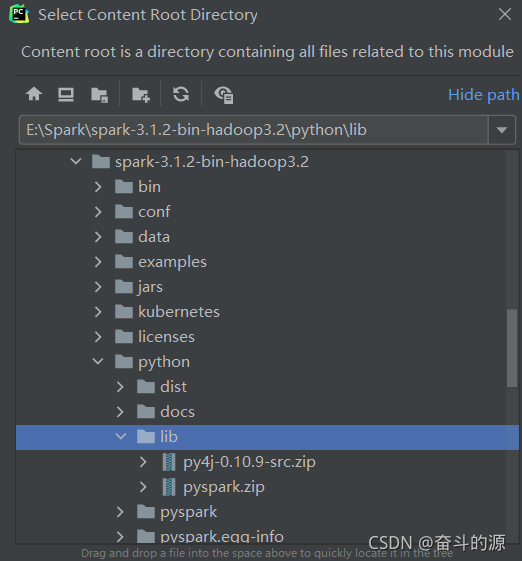The image size is (522, 561).
Task: Expand the docs folder under python
Action: click(x=120, y=412)
